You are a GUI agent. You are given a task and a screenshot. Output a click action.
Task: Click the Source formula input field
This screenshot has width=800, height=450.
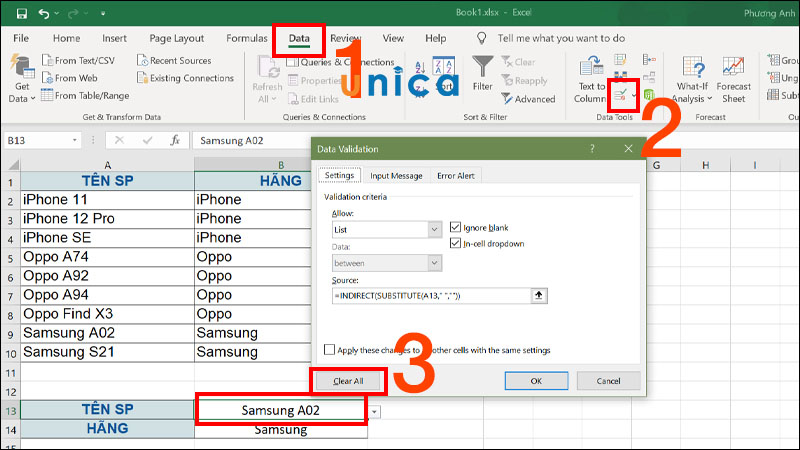coord(432,295)
